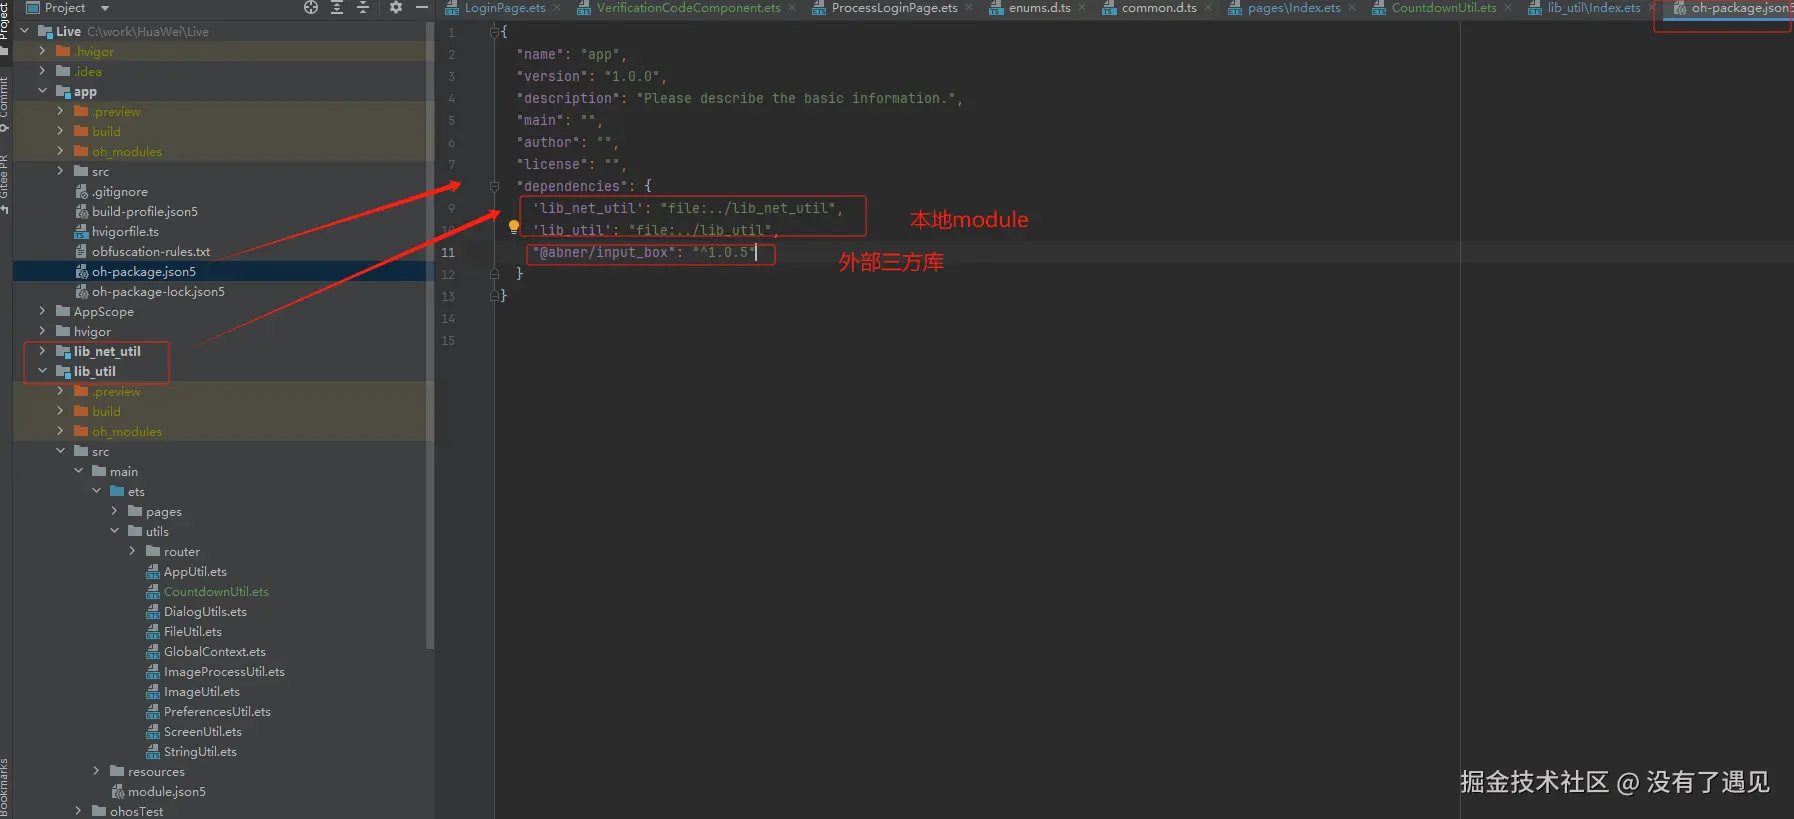Viewport: 1794px width, 819px height.
Task: Open Project panel settings gear
Action: (x=396, y=7)
